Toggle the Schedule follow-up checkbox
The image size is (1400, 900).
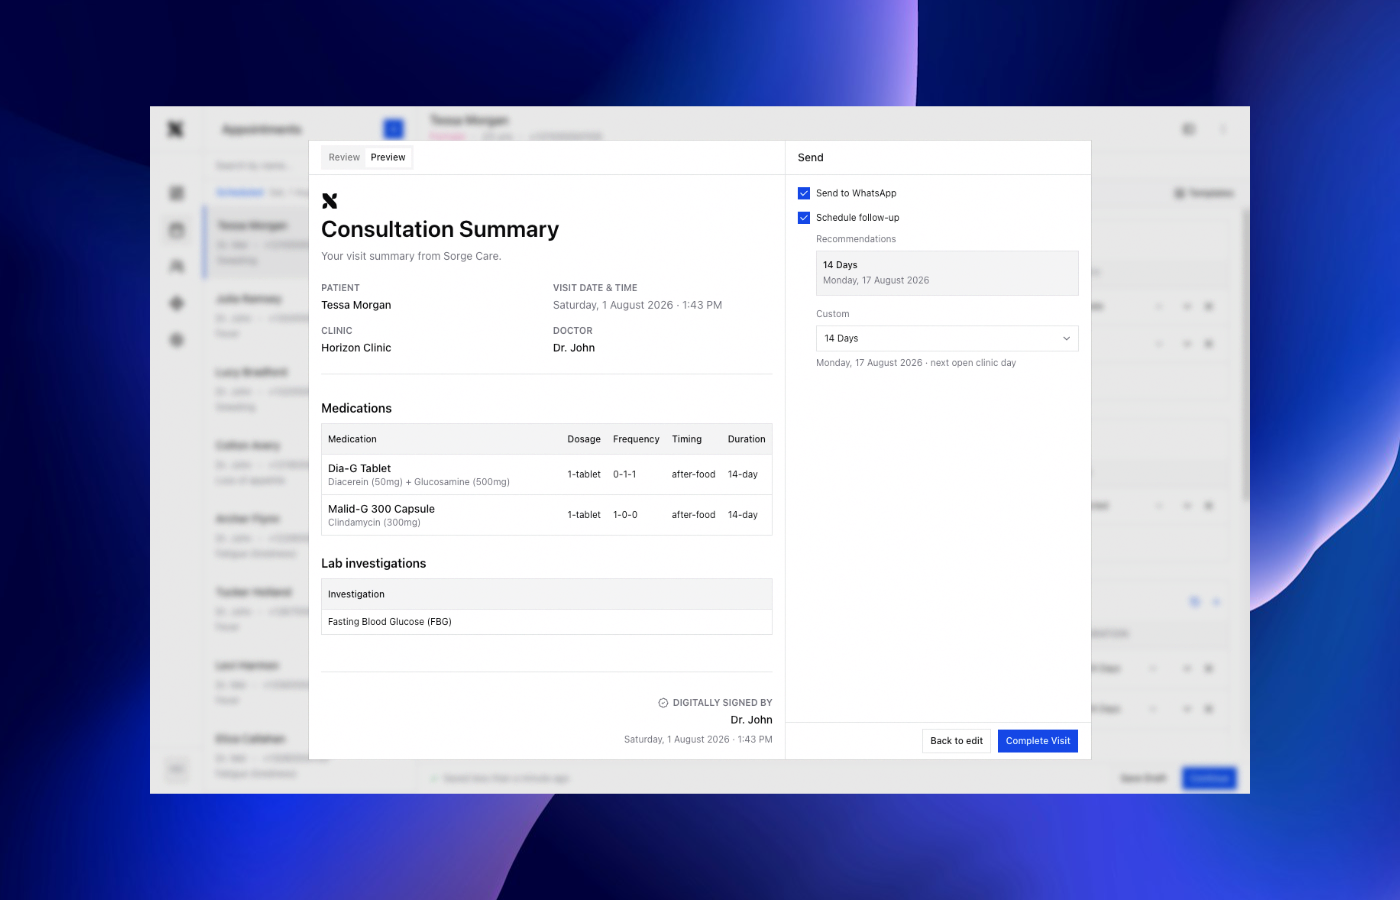click(x=804, y=217)
